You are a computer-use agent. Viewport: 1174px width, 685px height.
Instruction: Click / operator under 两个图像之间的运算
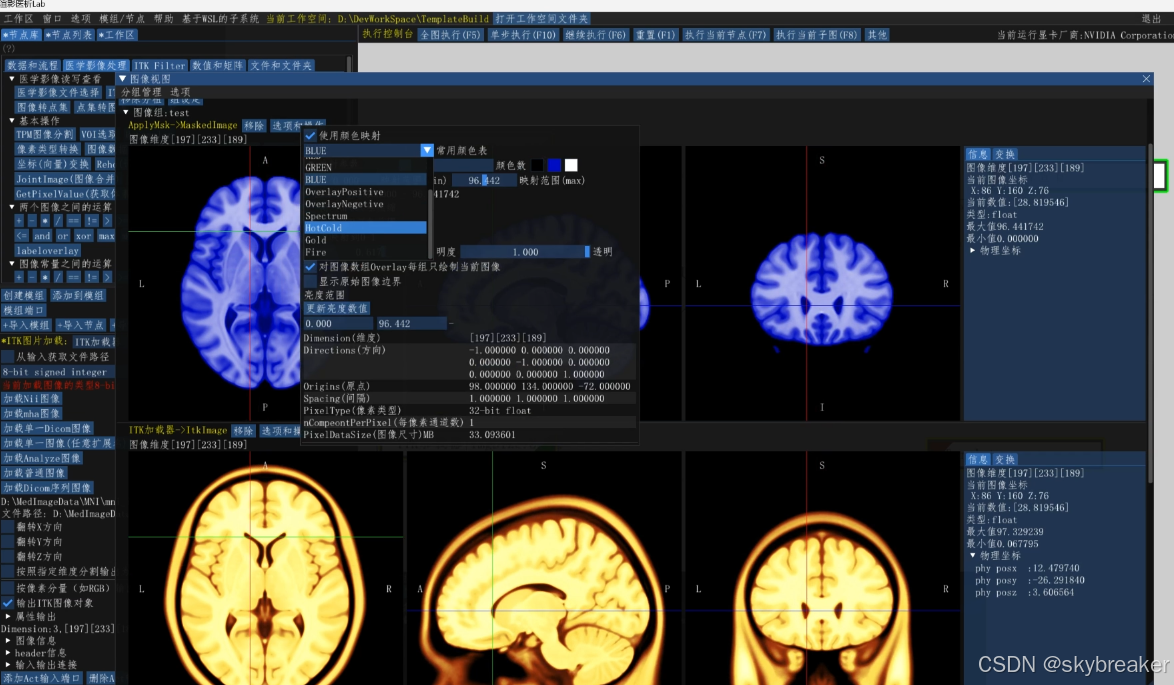(58, 221)
